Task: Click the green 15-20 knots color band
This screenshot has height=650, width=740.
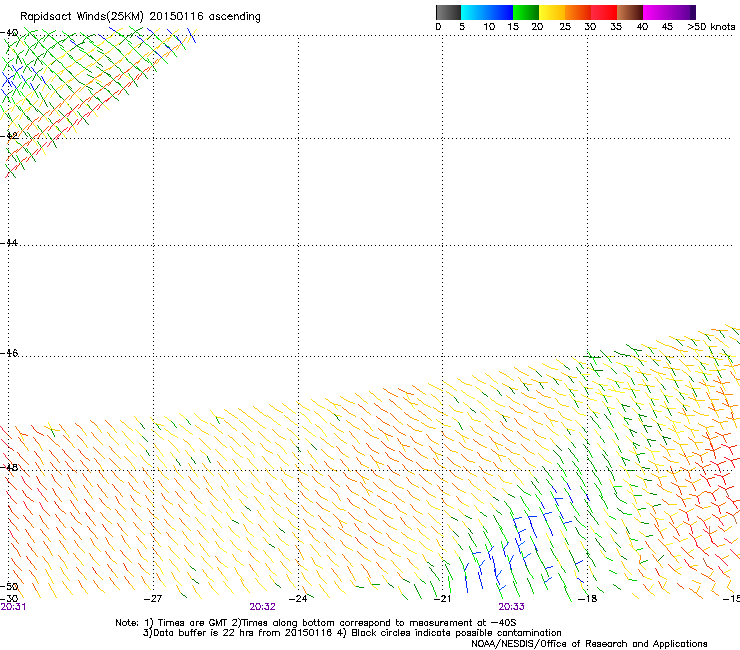Action: coord(526,12)
